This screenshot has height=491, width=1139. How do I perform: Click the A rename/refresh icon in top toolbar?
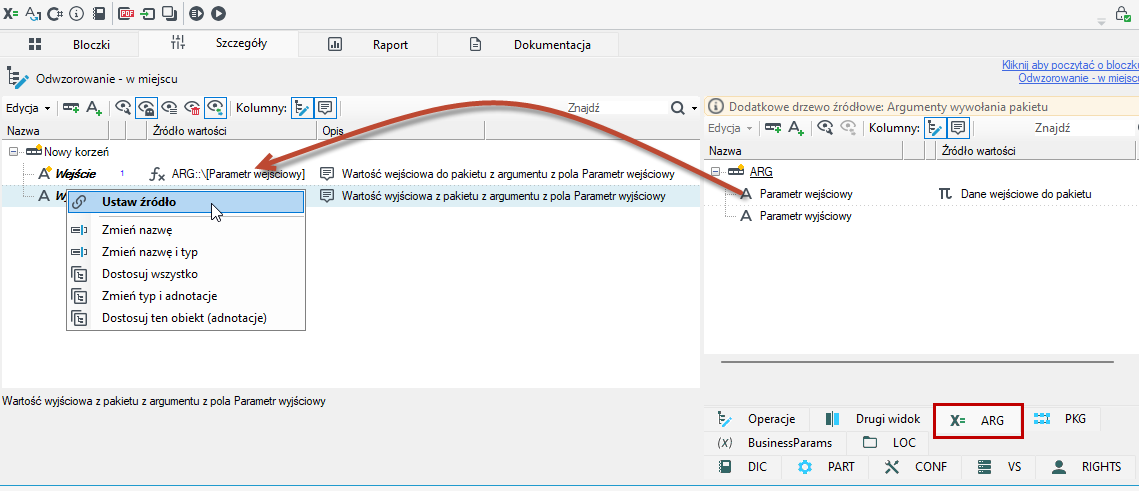point(33,13)
